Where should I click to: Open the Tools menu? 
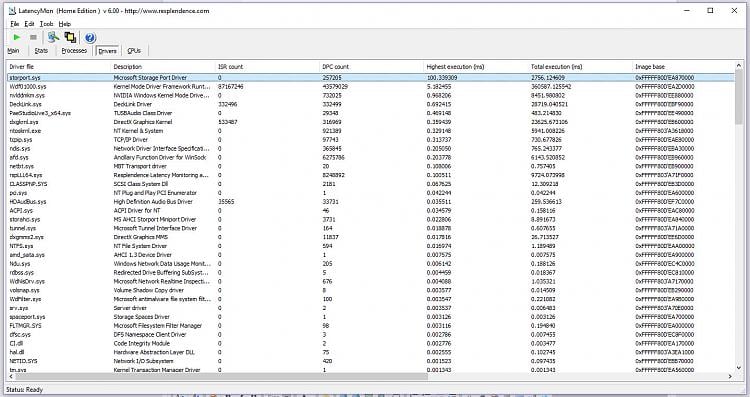pos(46,23)
